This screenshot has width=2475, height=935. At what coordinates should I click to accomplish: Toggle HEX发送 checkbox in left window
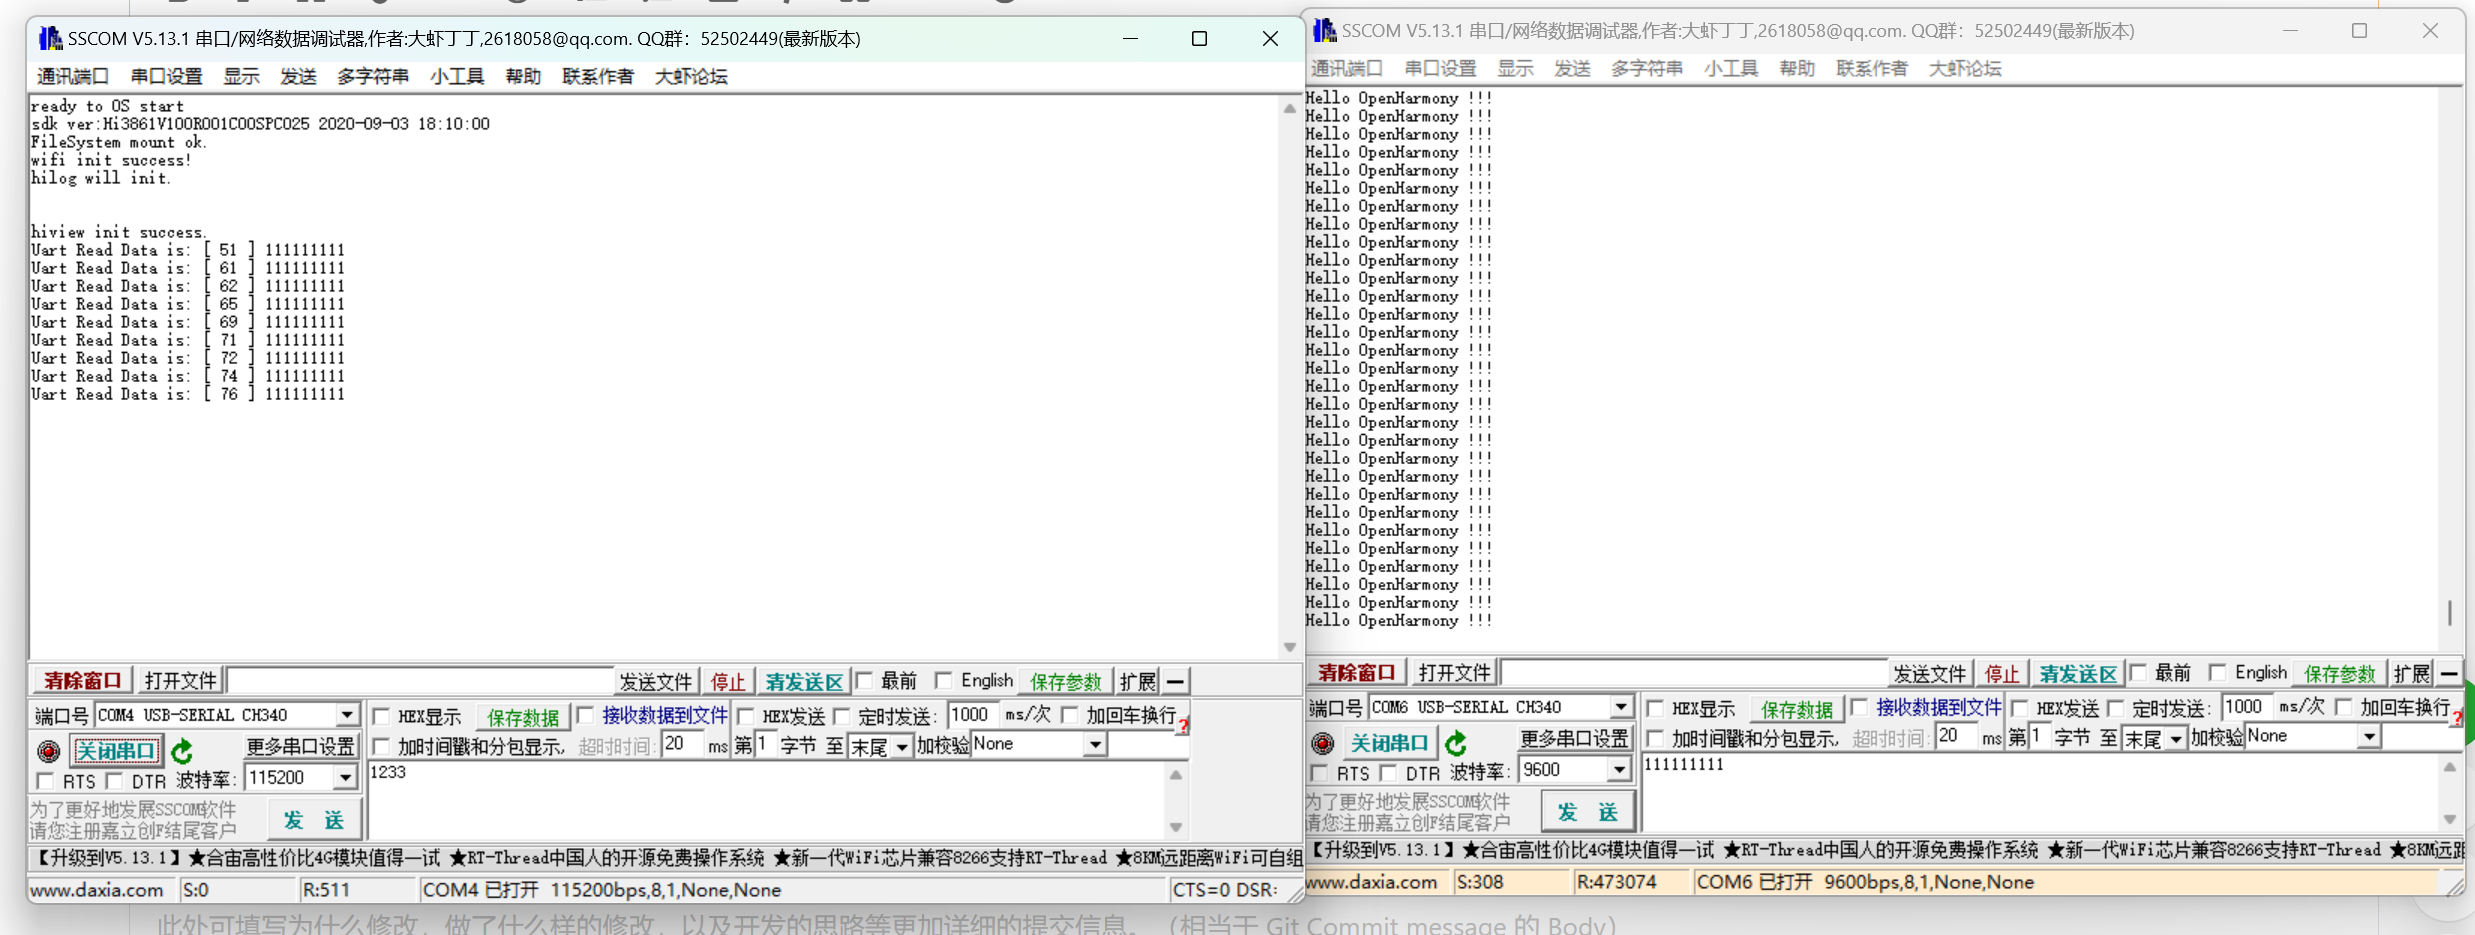click(x=746, y=716)
